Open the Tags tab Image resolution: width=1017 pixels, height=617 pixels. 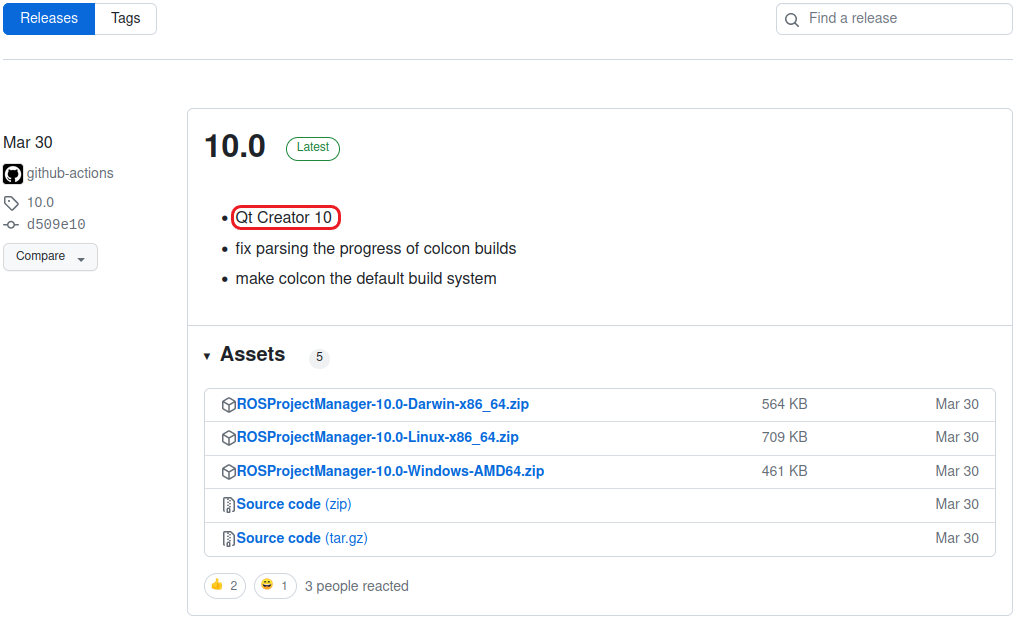125,18
